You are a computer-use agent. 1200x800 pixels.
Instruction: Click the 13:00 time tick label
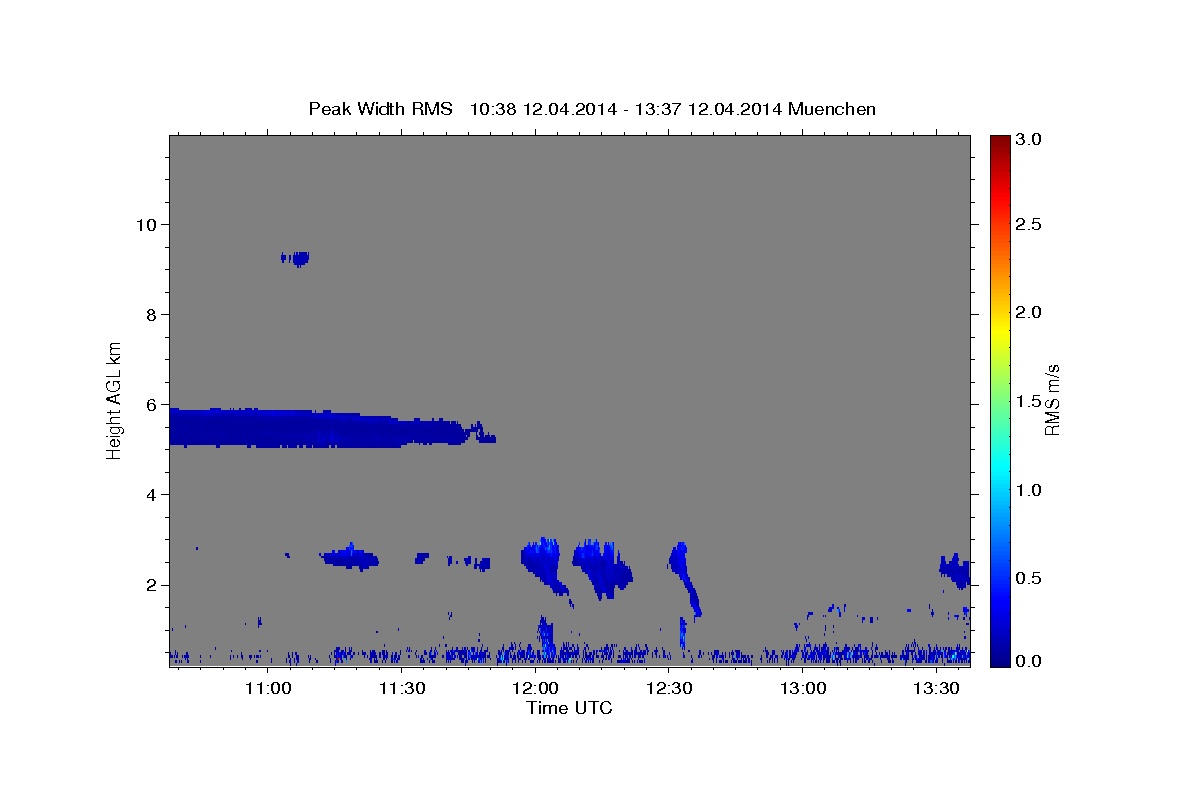pyautogui.click(x=803, y=688)
